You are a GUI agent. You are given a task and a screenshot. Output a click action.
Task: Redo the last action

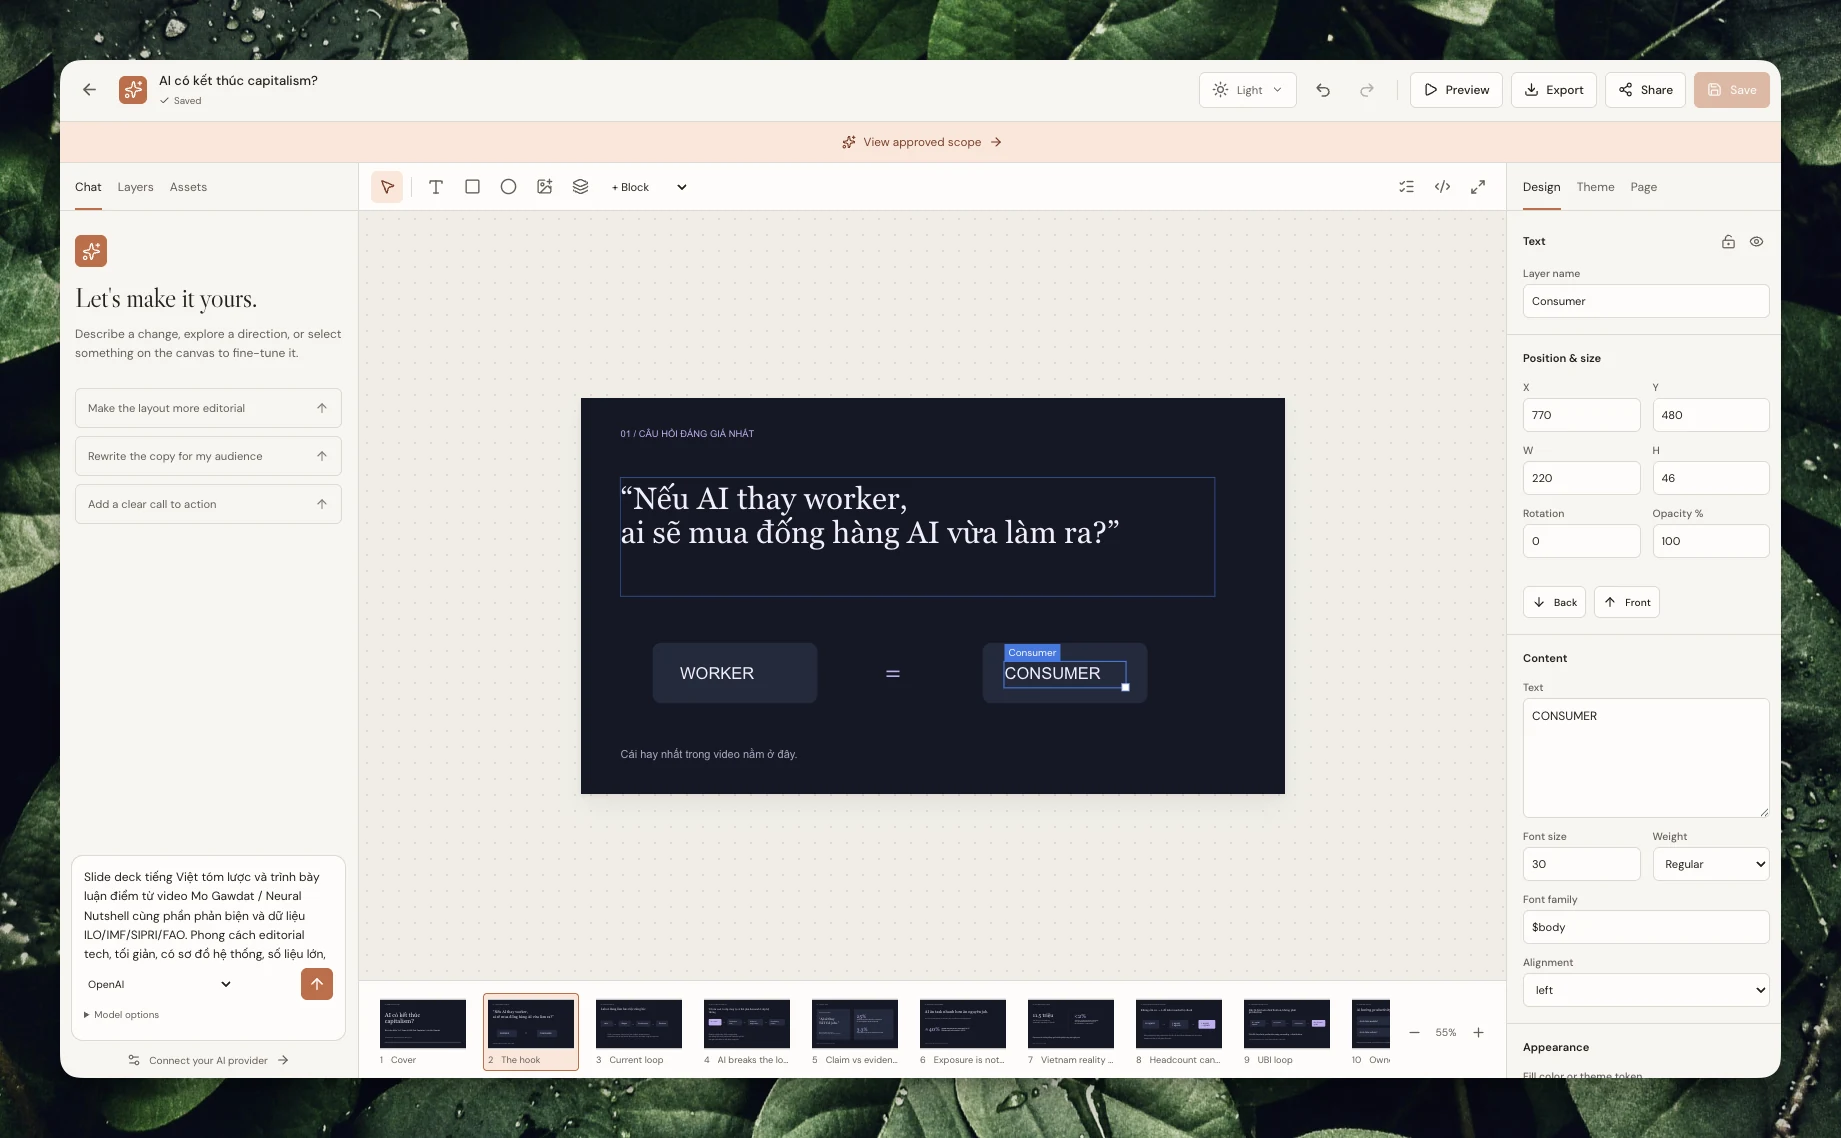coord(1367,90)
